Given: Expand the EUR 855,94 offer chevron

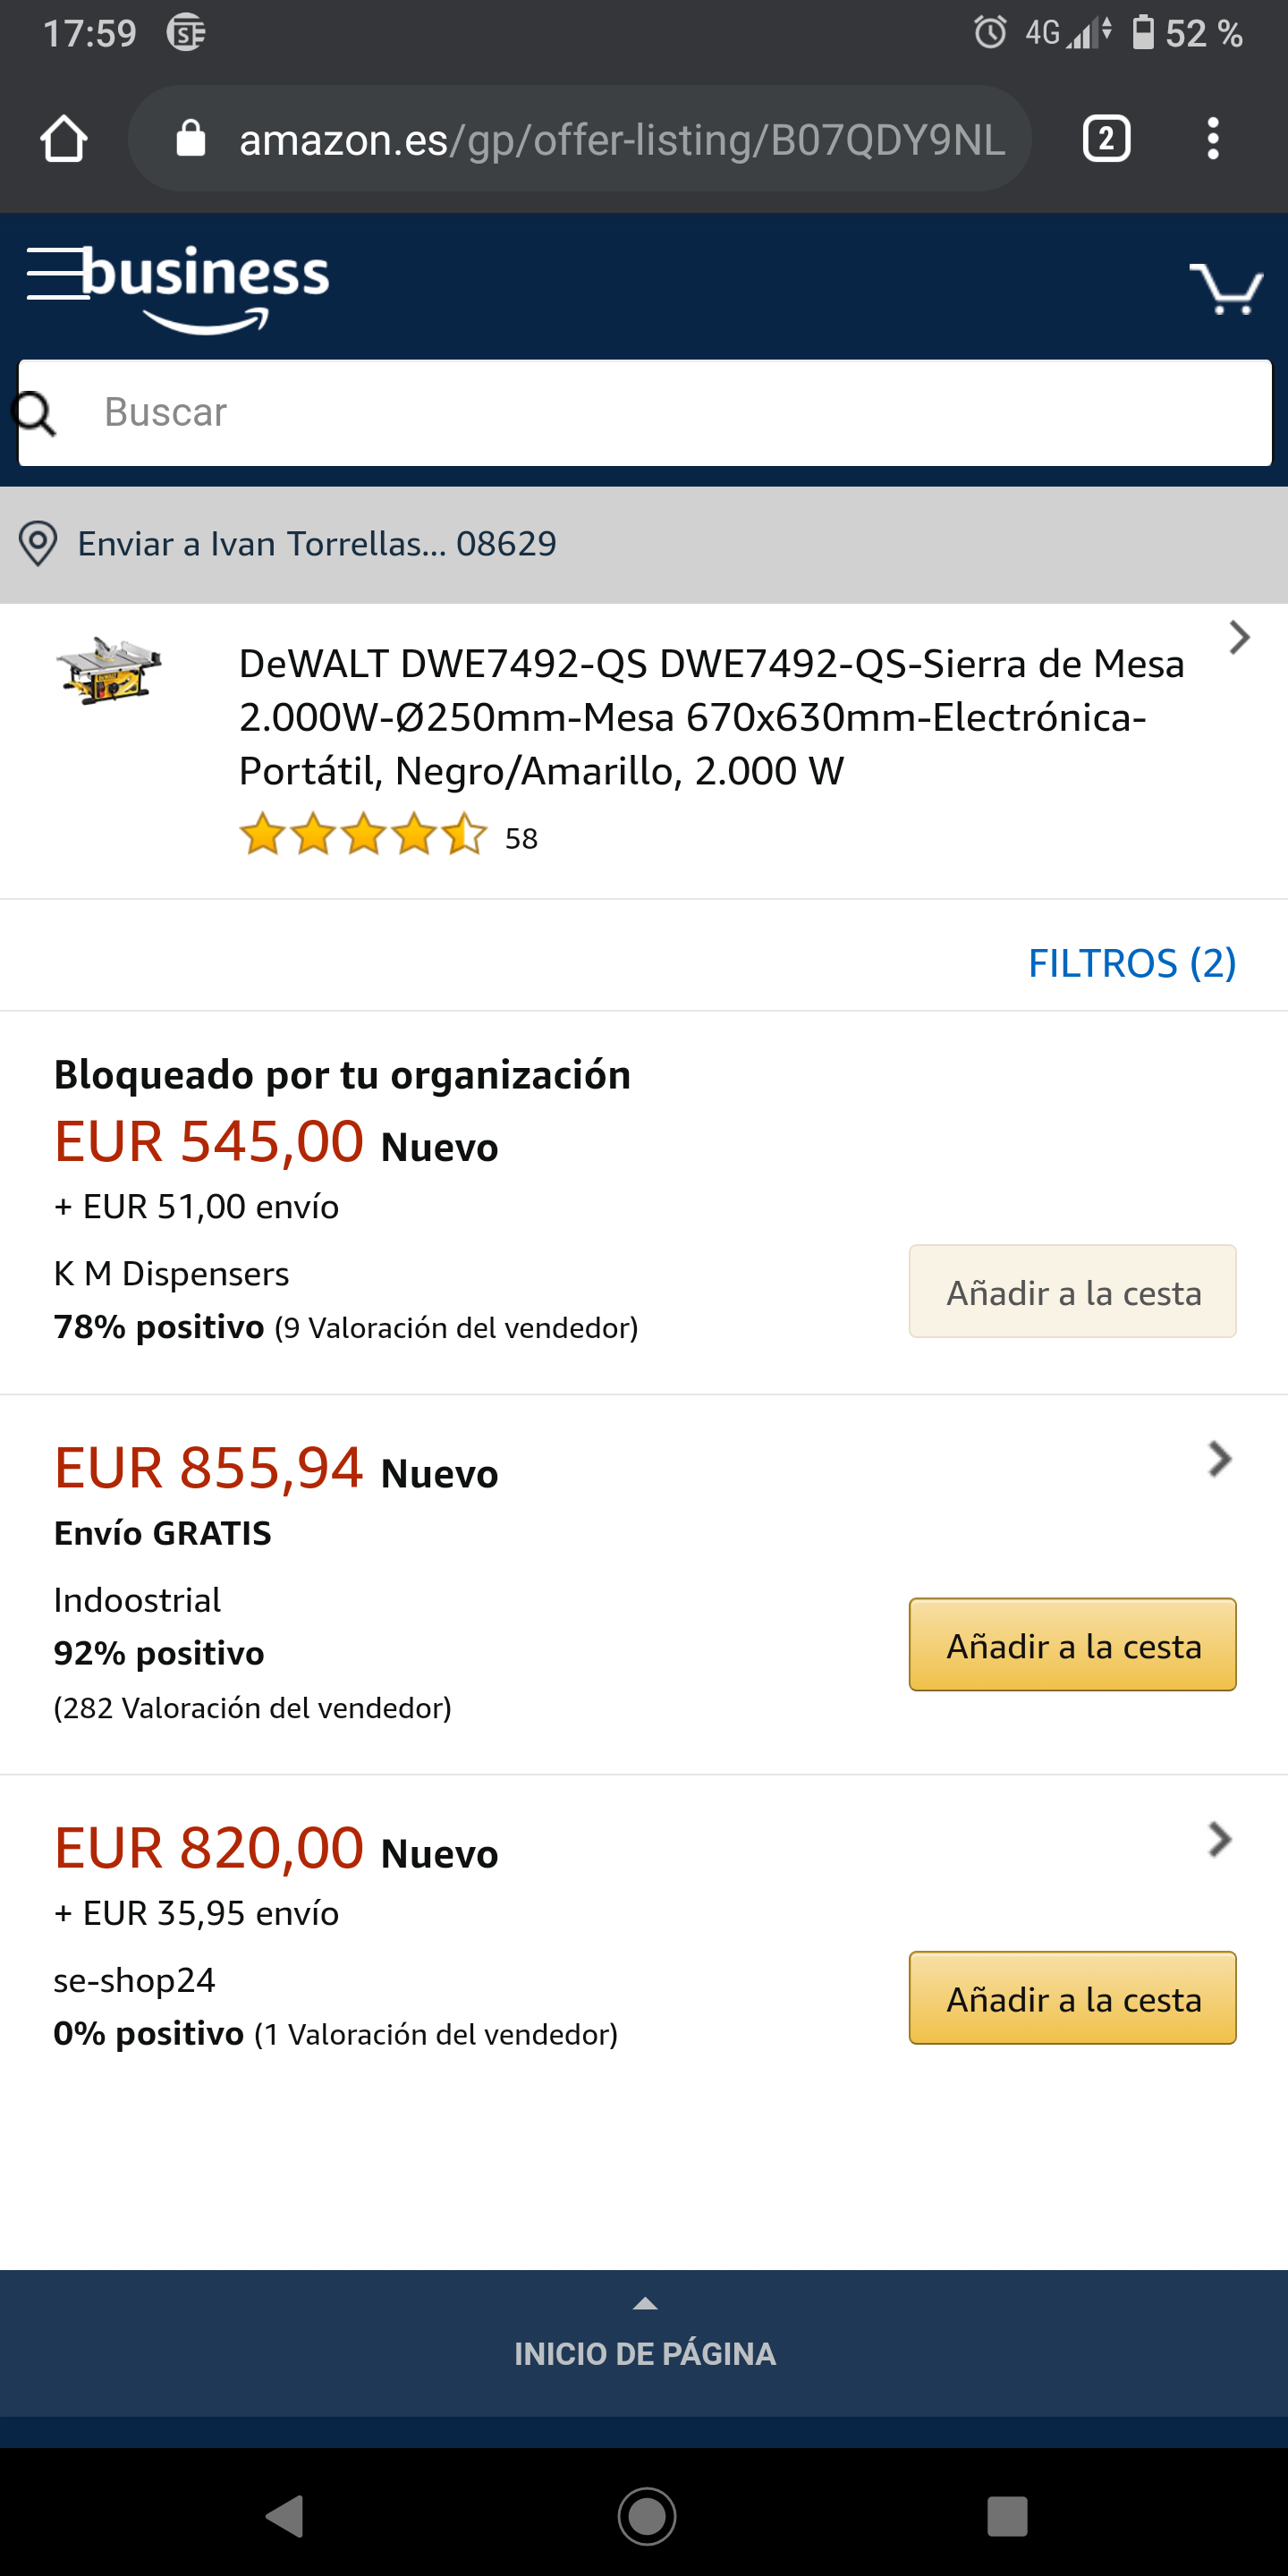Looking at the screenshot, I should 1219,1459.
